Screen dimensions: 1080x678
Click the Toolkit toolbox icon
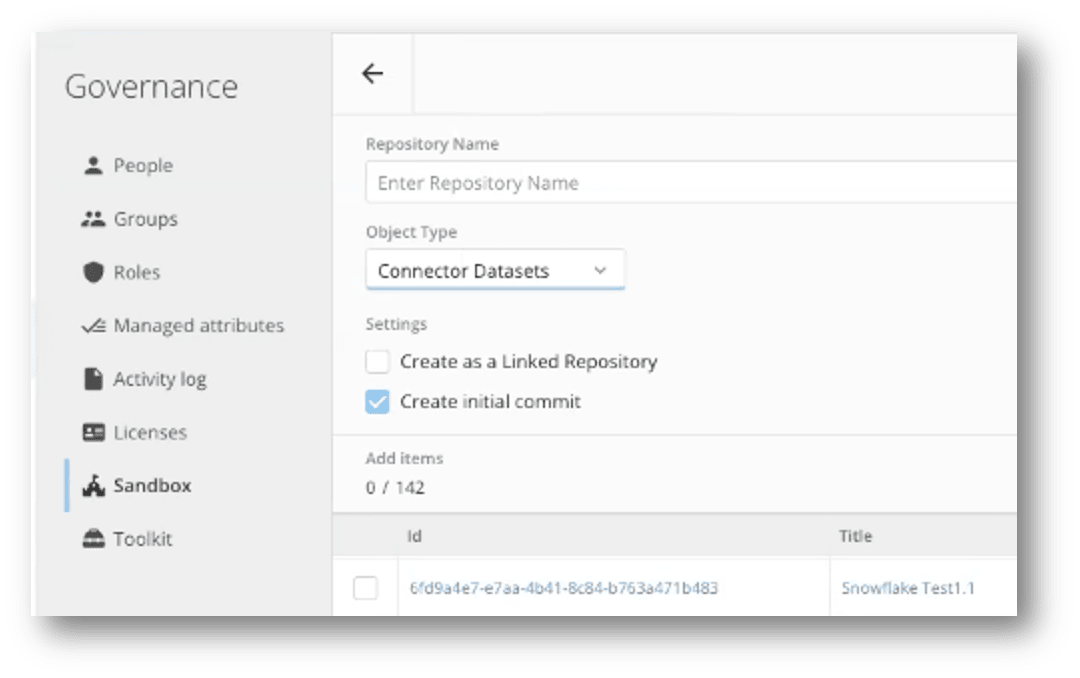point(93,539)
